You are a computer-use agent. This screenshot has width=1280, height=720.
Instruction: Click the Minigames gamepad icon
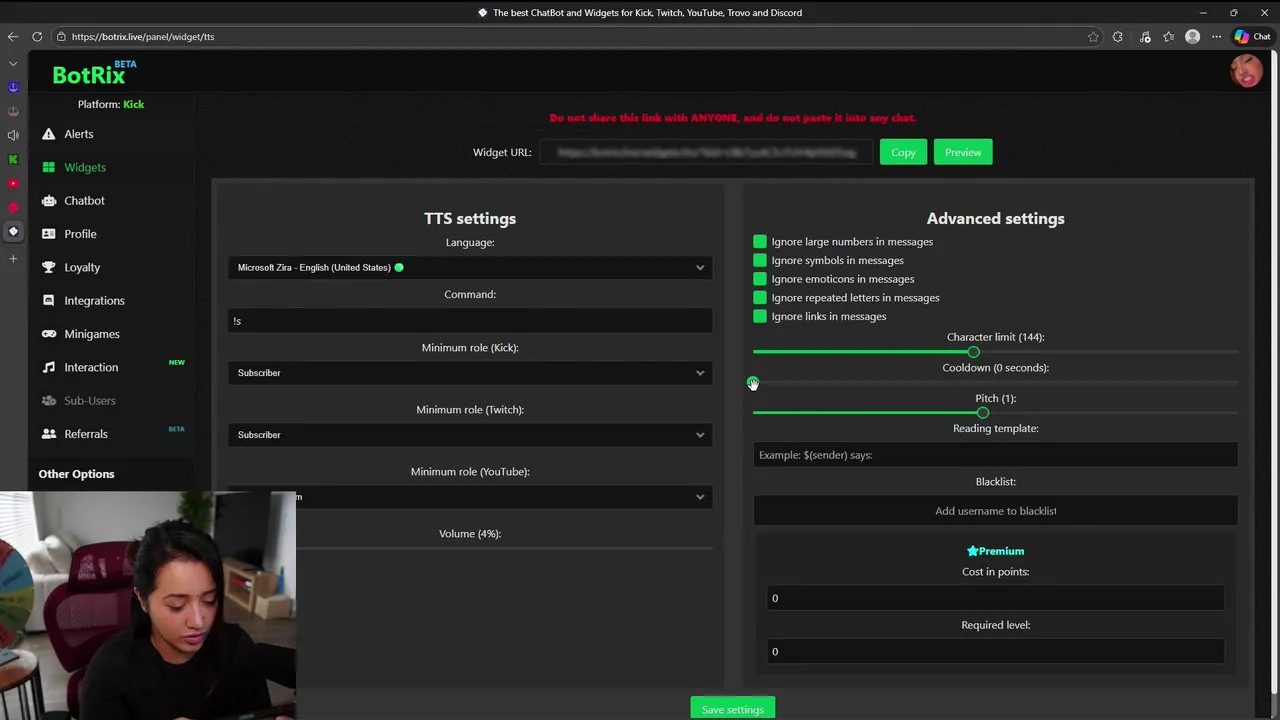point(48,334)
